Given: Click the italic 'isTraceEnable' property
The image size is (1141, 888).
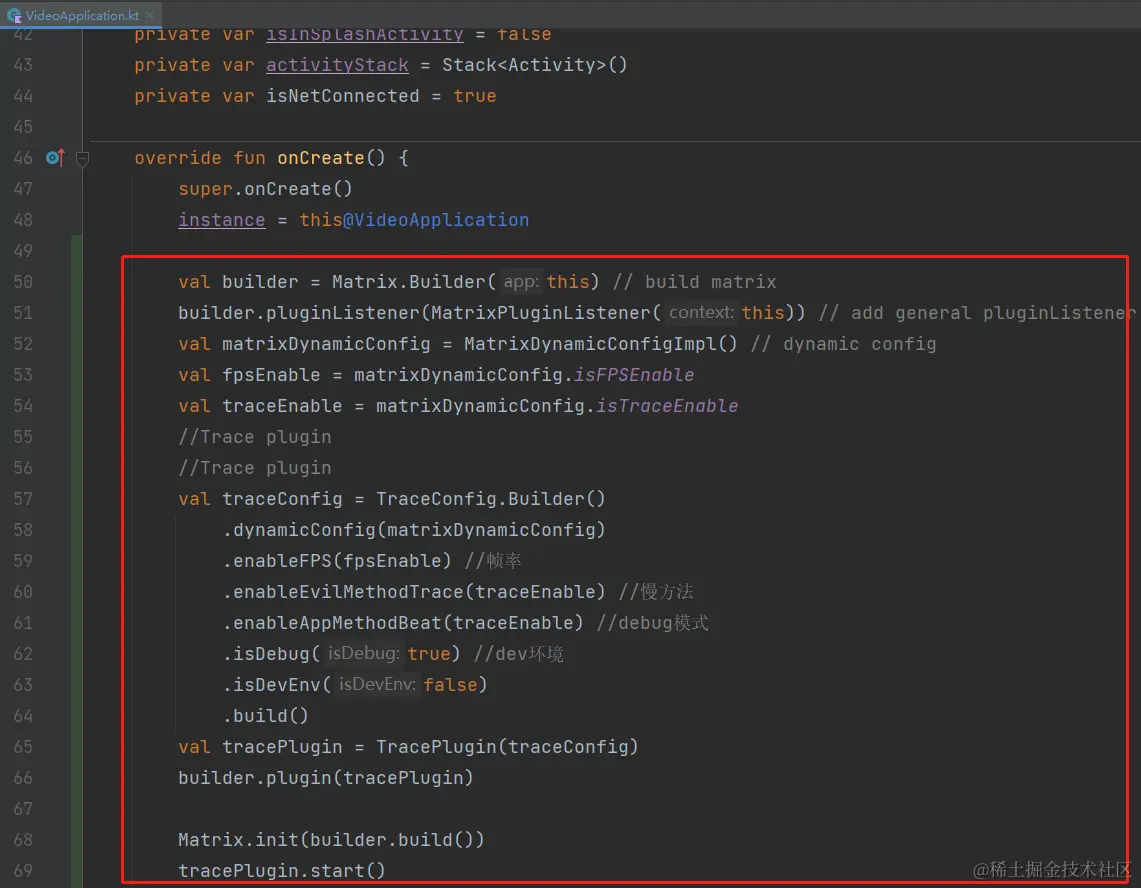Looking at the screenshot, I should coord(667,406).
